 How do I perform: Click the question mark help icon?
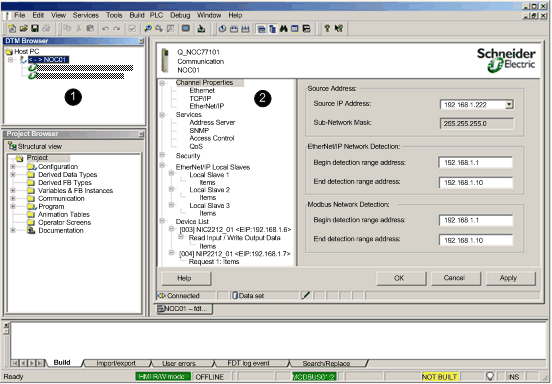click(x=327, y=29)
